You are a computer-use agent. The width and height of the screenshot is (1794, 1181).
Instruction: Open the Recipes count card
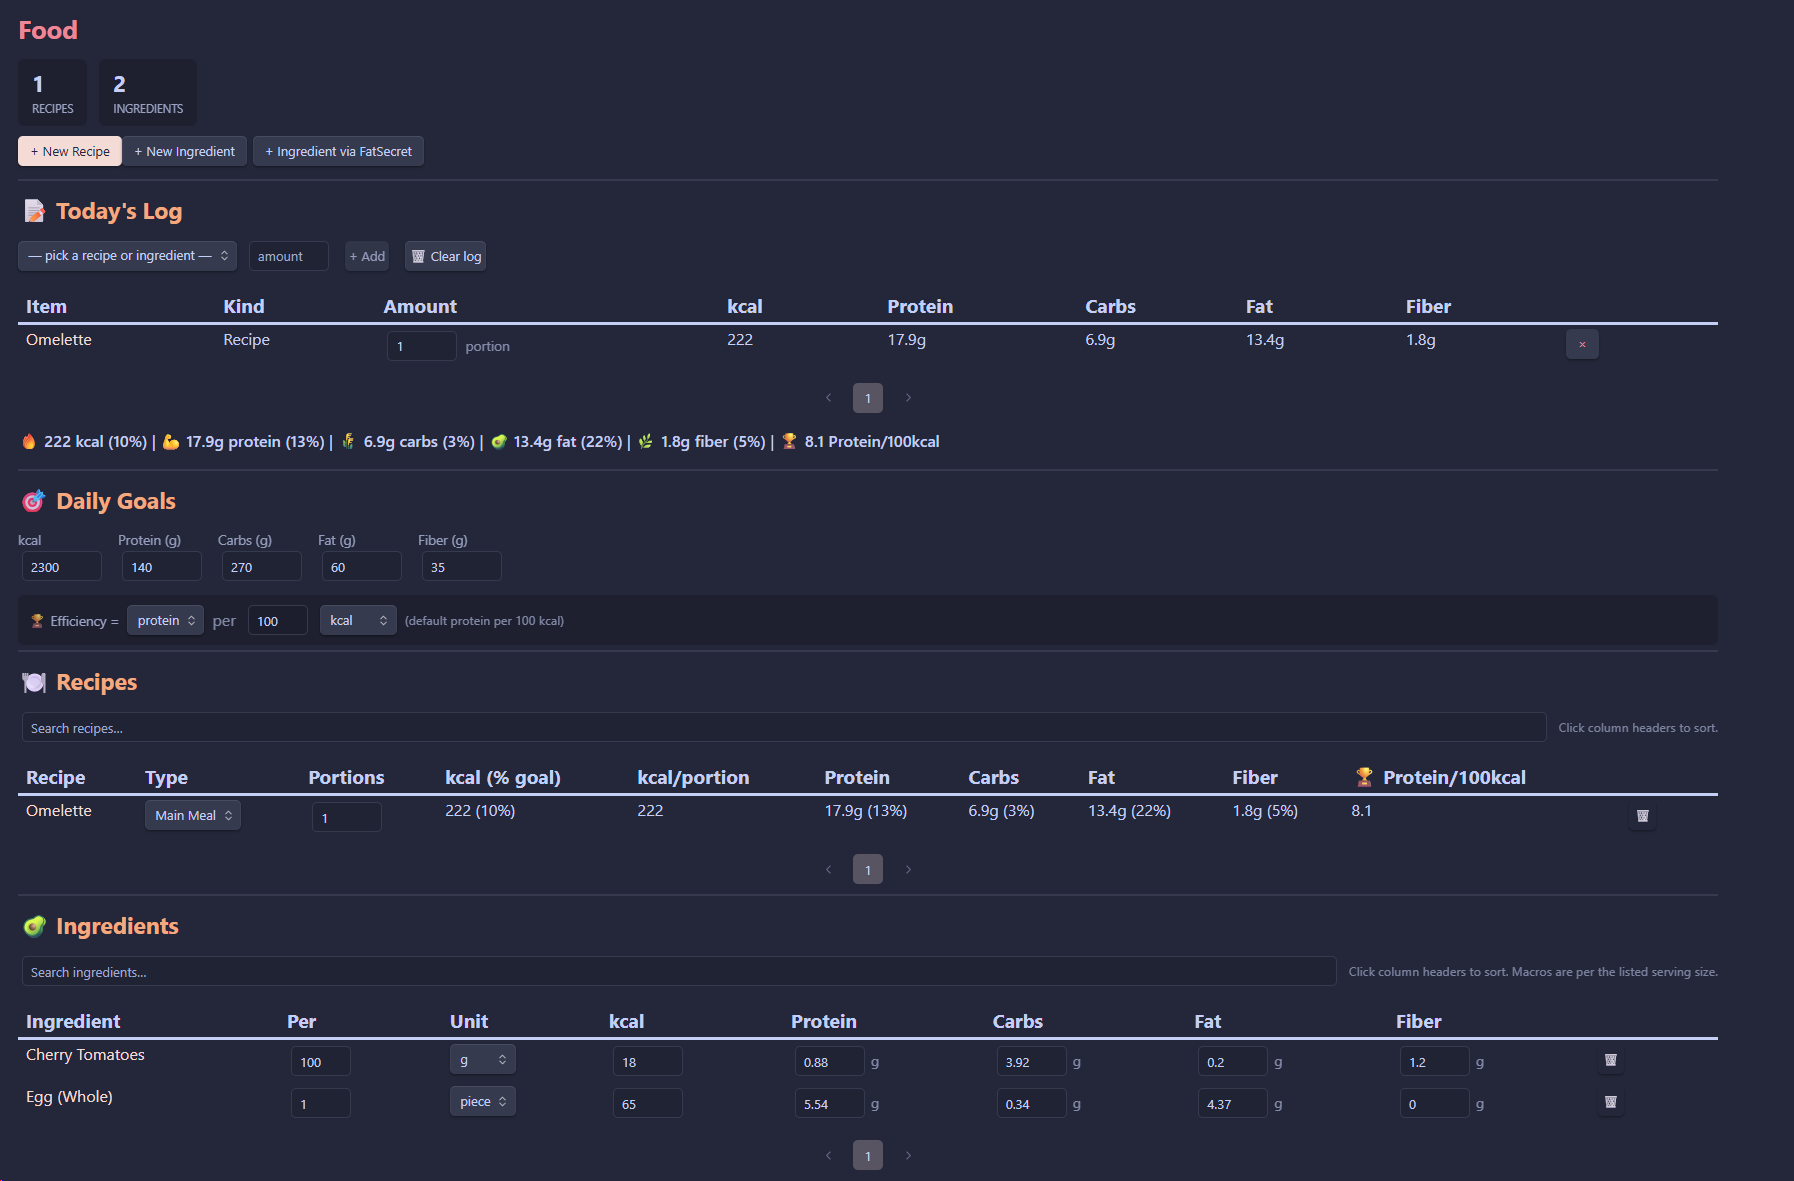click(52, 93)
